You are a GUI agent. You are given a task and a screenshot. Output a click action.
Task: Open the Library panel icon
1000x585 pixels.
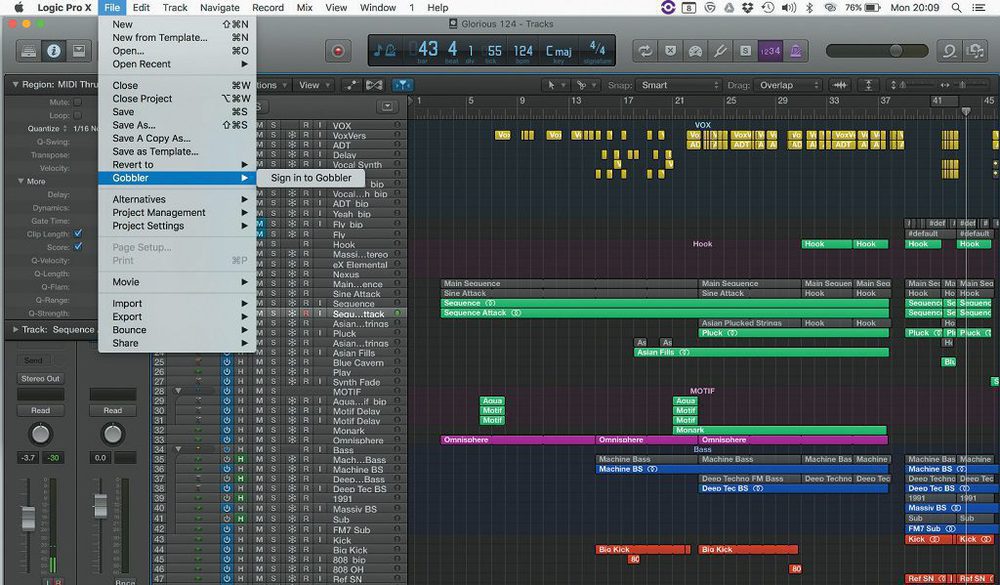click(x=28, y=51)
